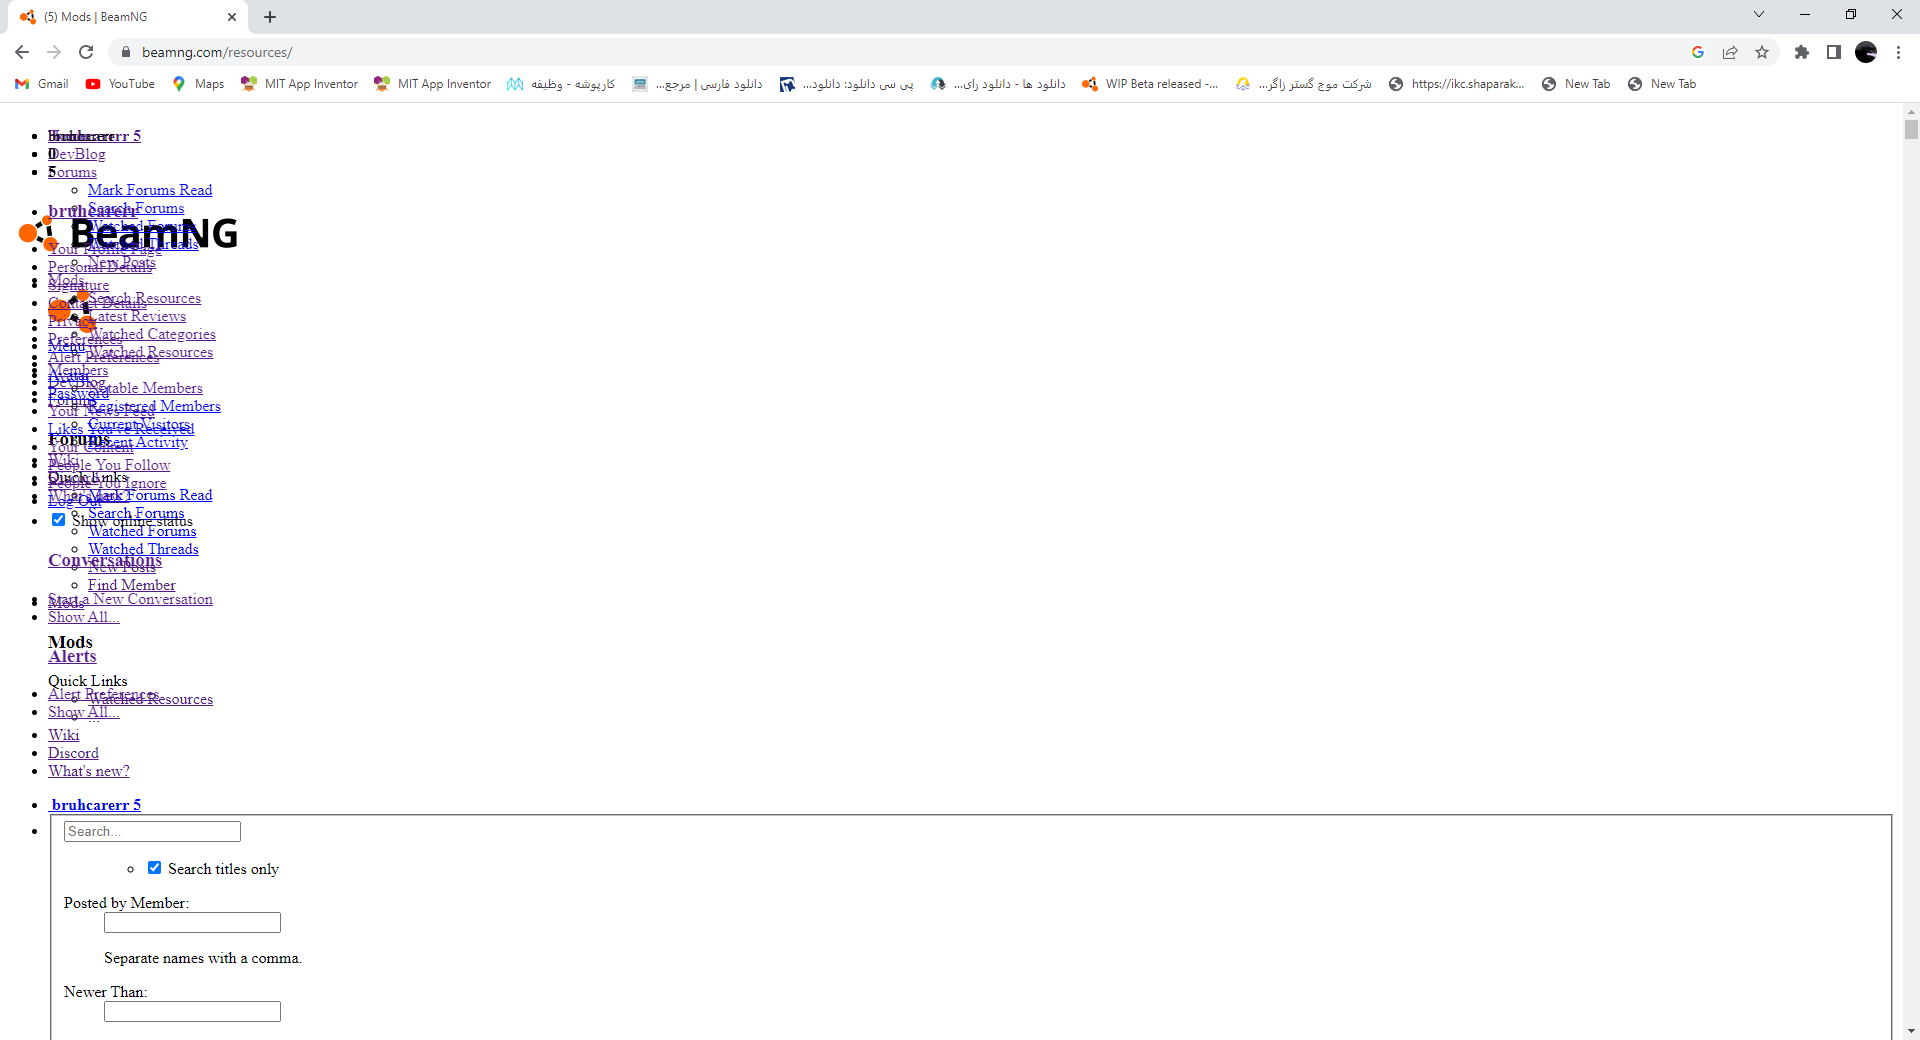Screen dimensions: 1920x1040
Task: Open the tab search dropdown arrow
Action: click(1759, 14)
